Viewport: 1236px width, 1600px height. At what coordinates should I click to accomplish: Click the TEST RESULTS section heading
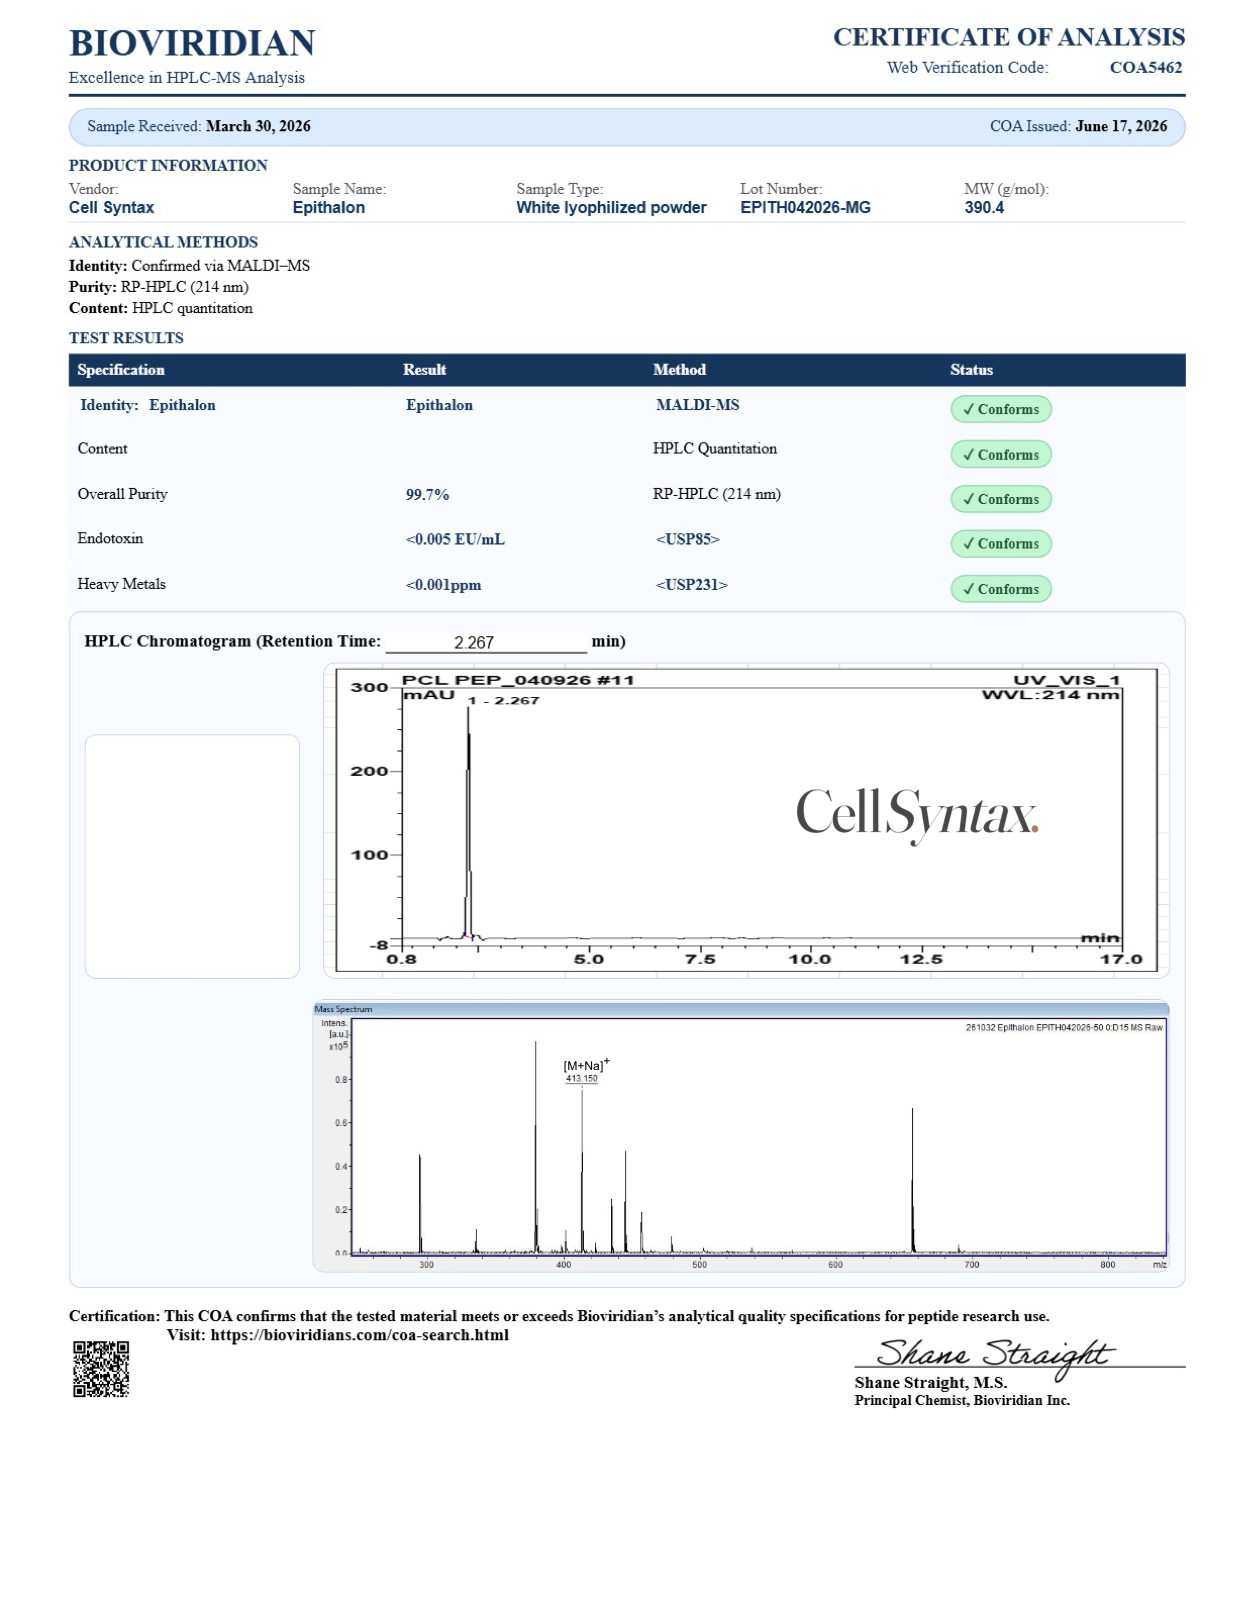[126, 338]
